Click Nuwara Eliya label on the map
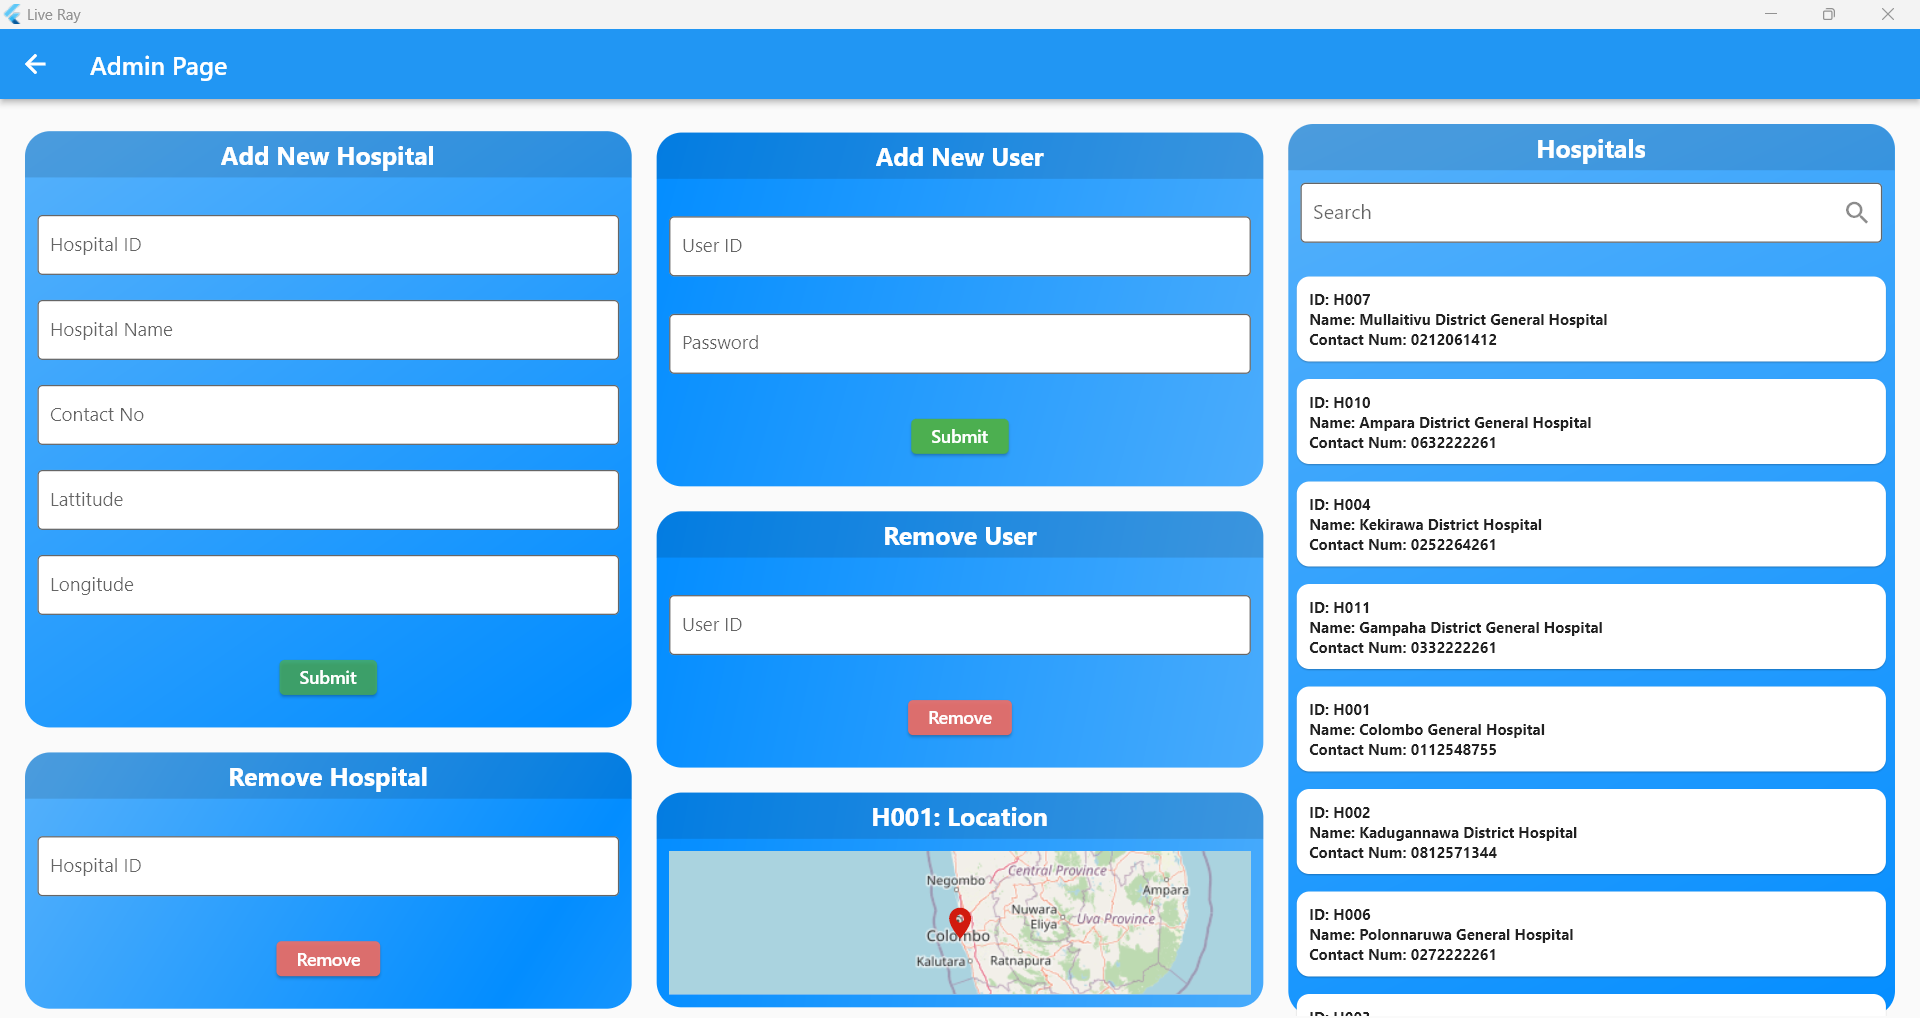 (1036, 917)
